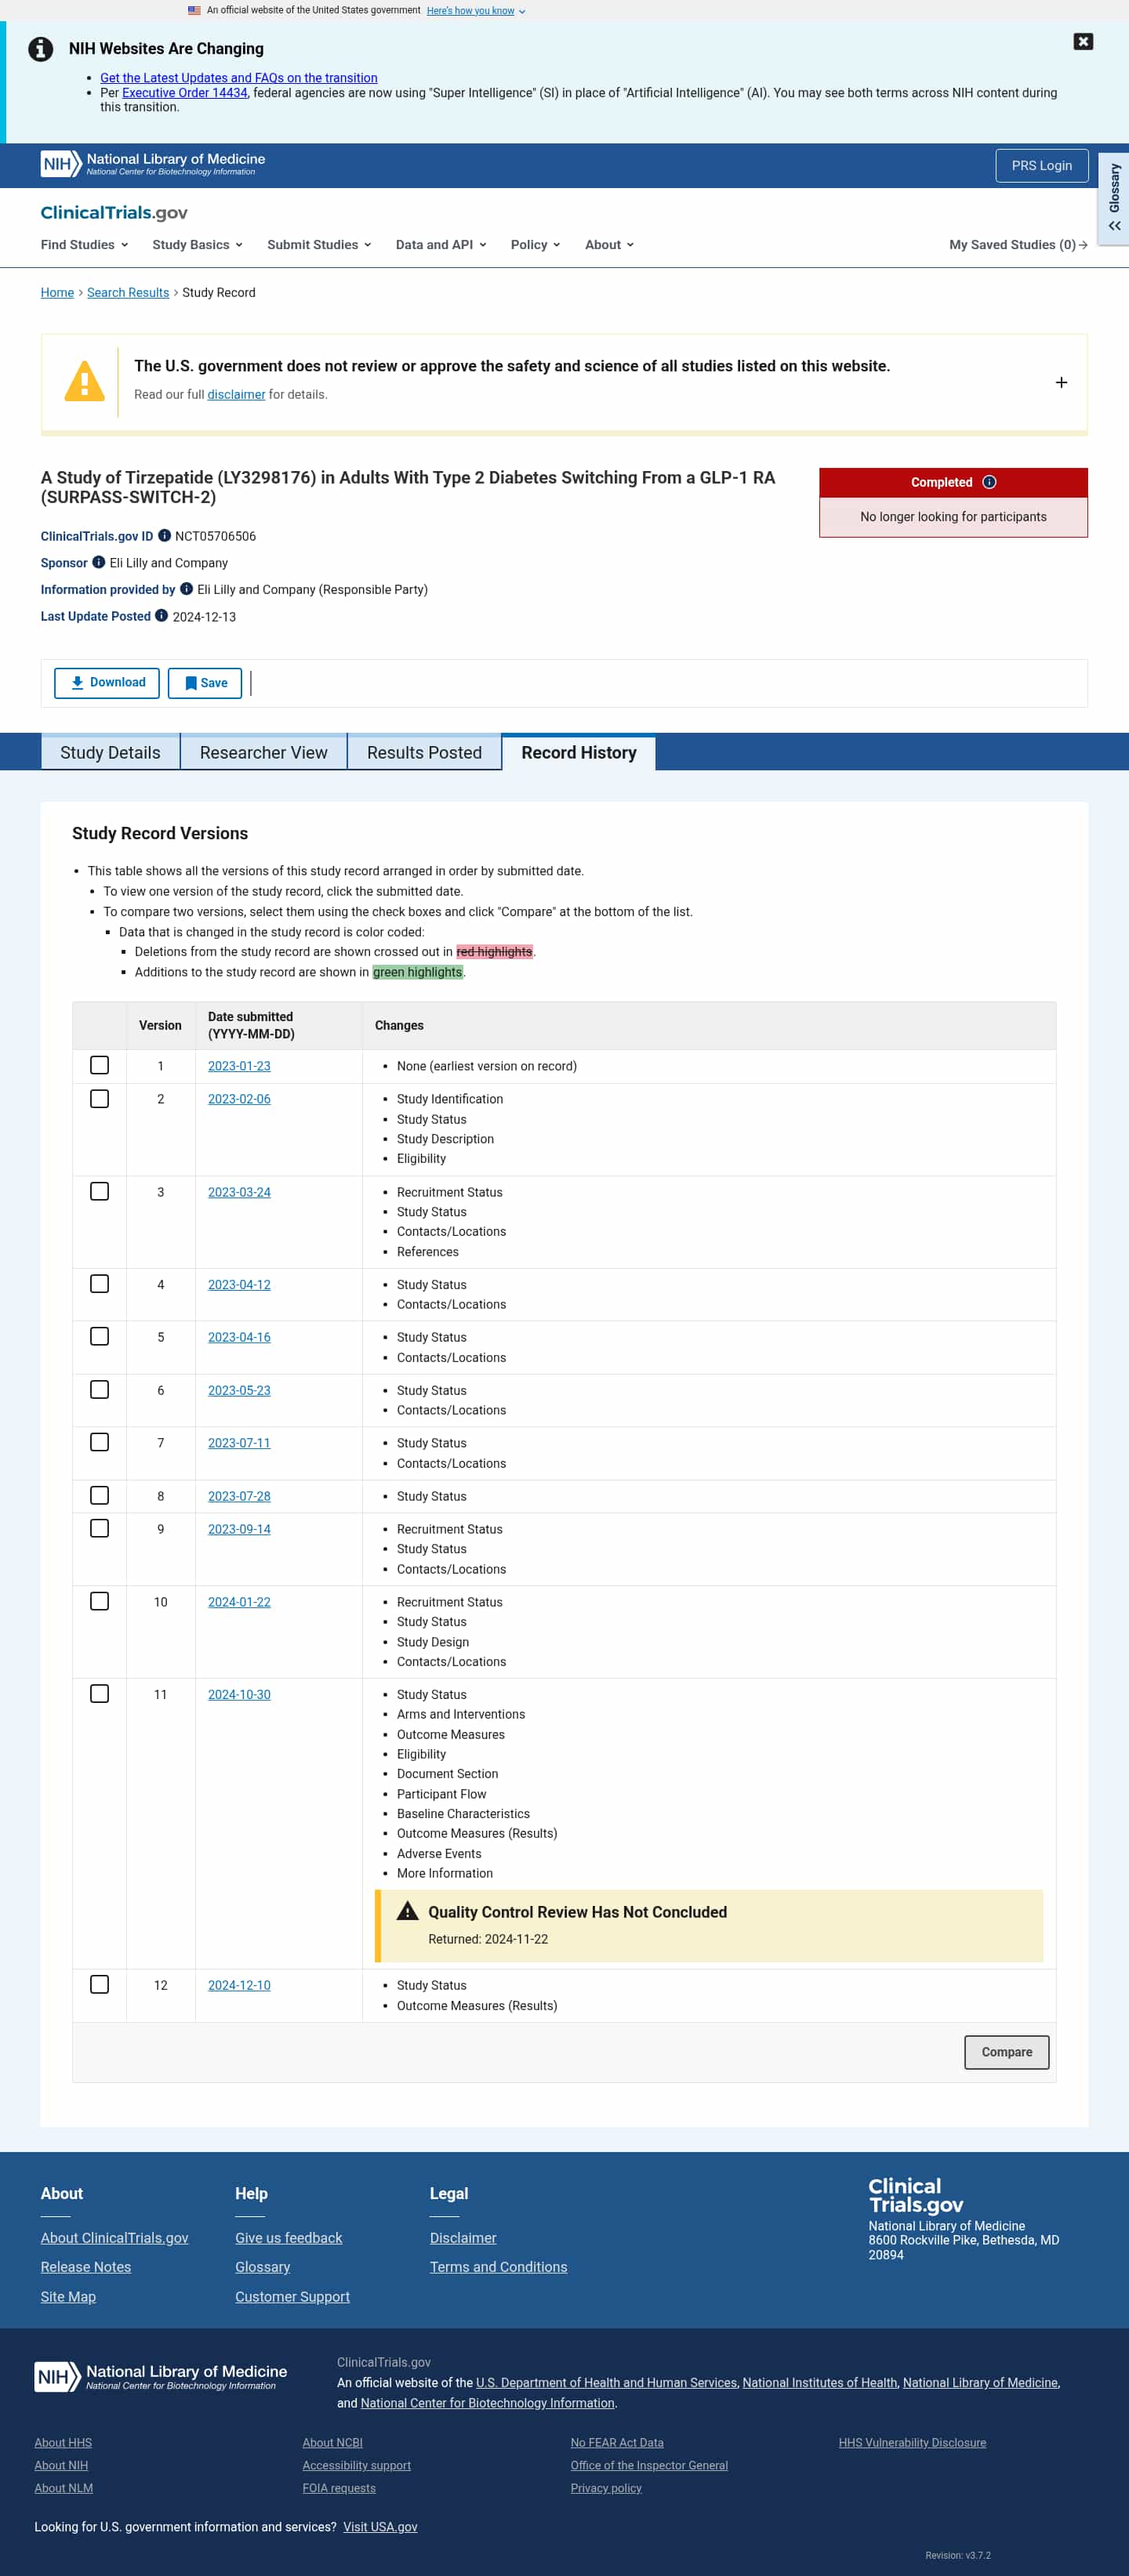Click the info icon next to Last Update Posted
Image resolution: width=1129 pixels, height=2576 pixels.
pos(161,616)
